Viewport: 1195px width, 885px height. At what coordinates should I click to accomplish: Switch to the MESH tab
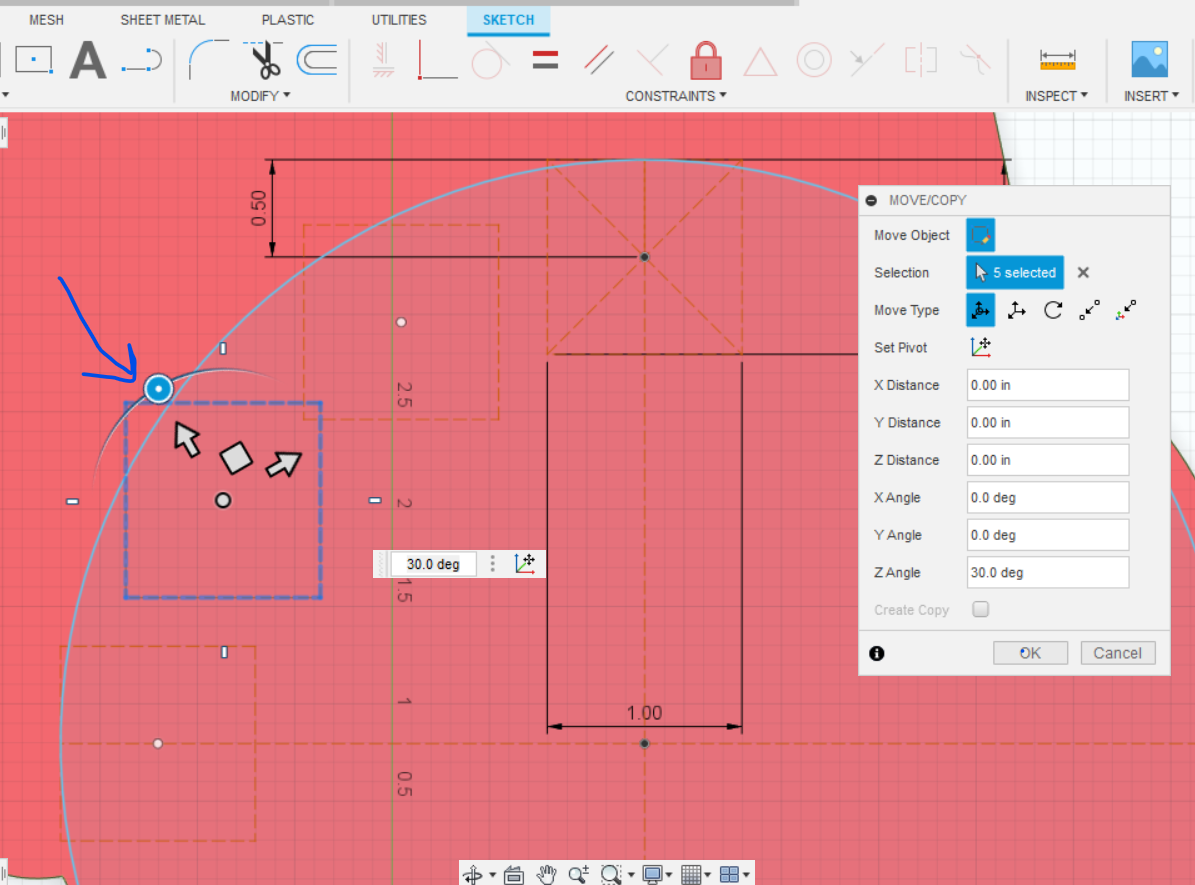[46, 20]
